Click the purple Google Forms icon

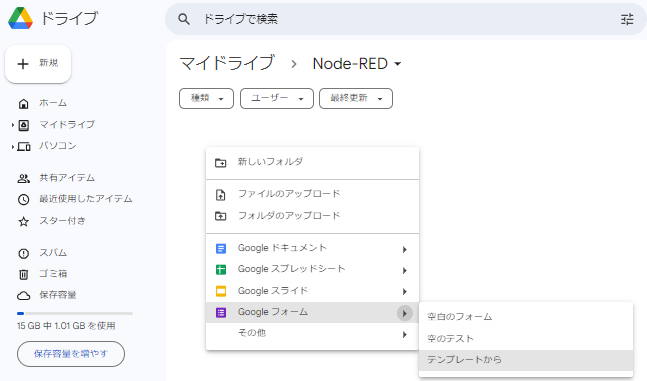[221, 313]
